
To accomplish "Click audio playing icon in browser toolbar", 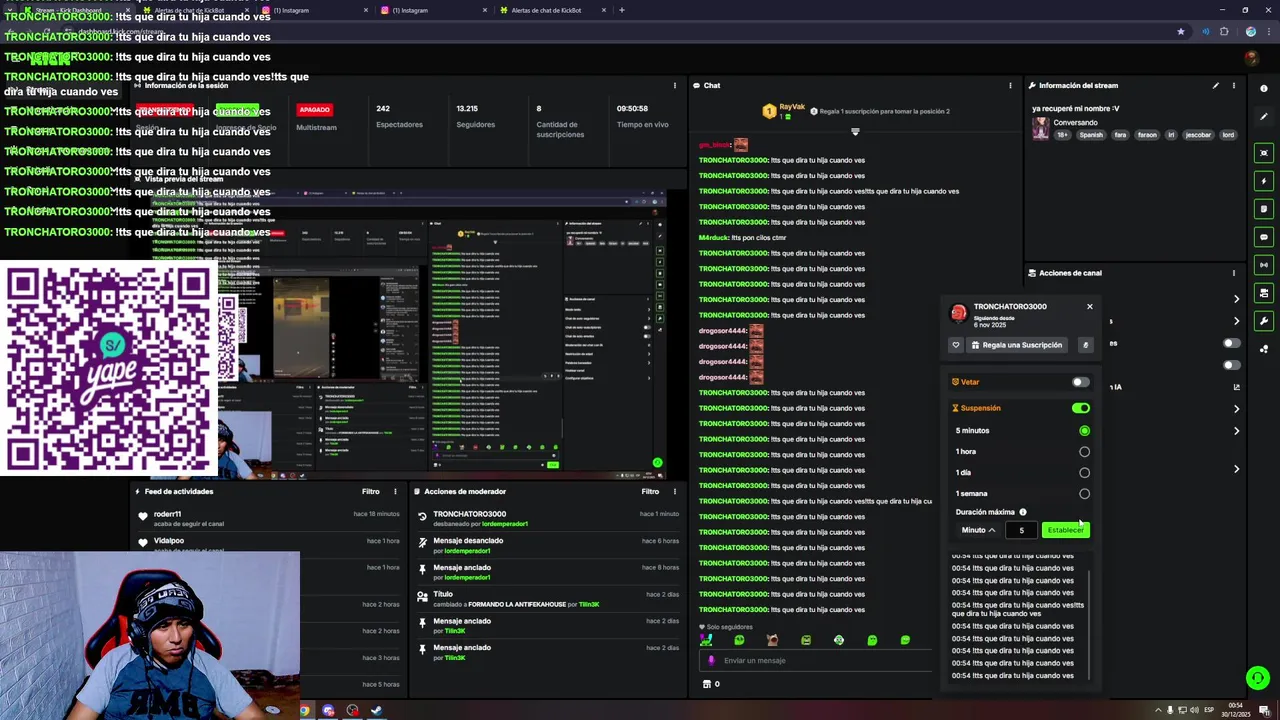I will pos(1205,31).
